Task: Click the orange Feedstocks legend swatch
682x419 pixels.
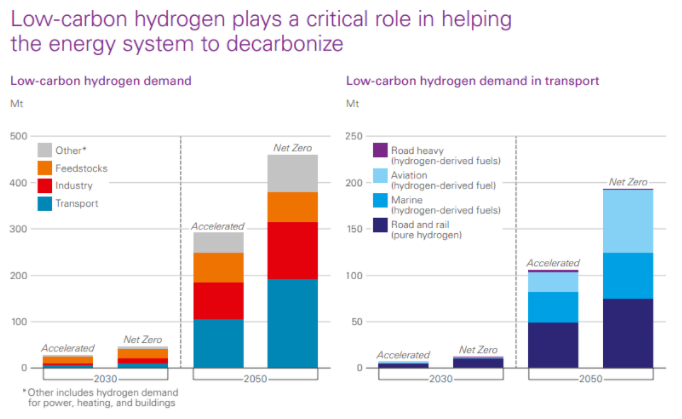Action: (45, 168)
